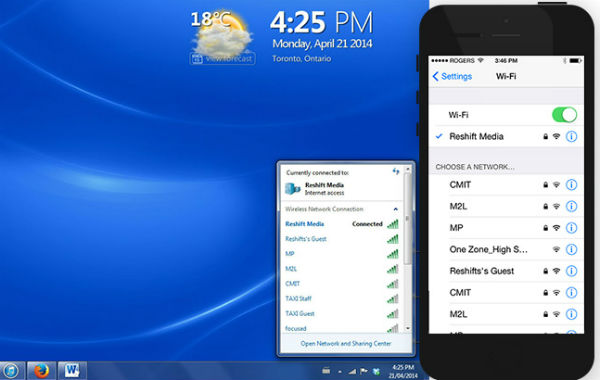Turn off the iPhone Wi-Fi switch
The image size is (600, 380).
click(x=564, y=115)
